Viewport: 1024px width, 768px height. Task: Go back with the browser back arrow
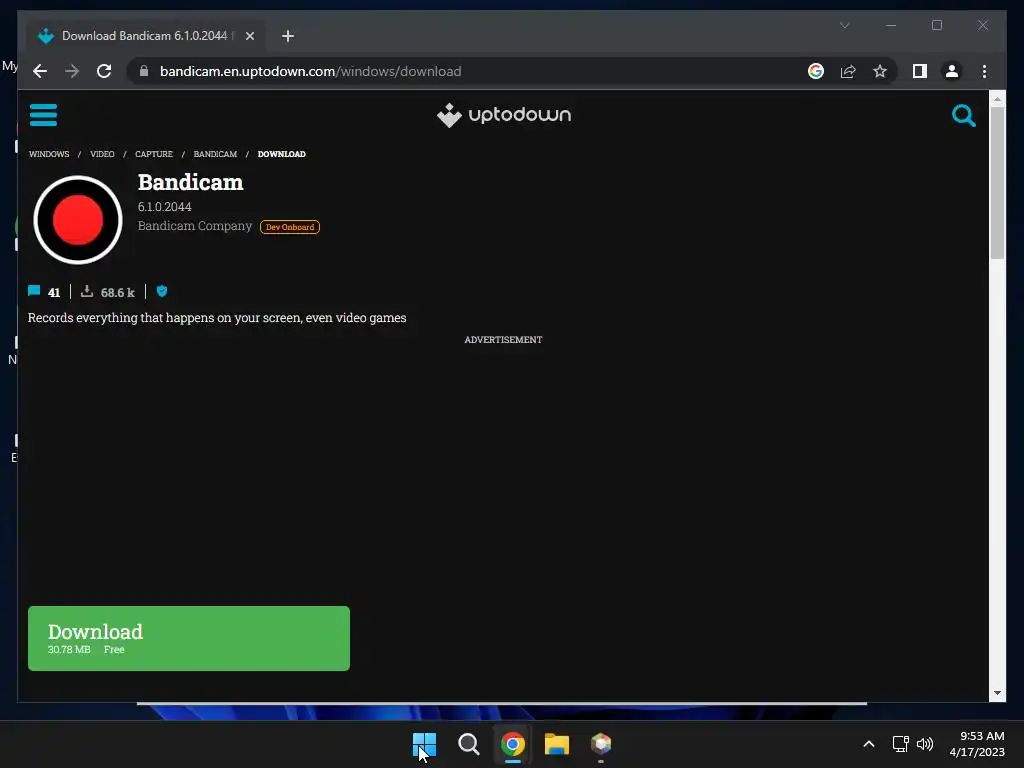pyautogui.click(x=40, y=71)
